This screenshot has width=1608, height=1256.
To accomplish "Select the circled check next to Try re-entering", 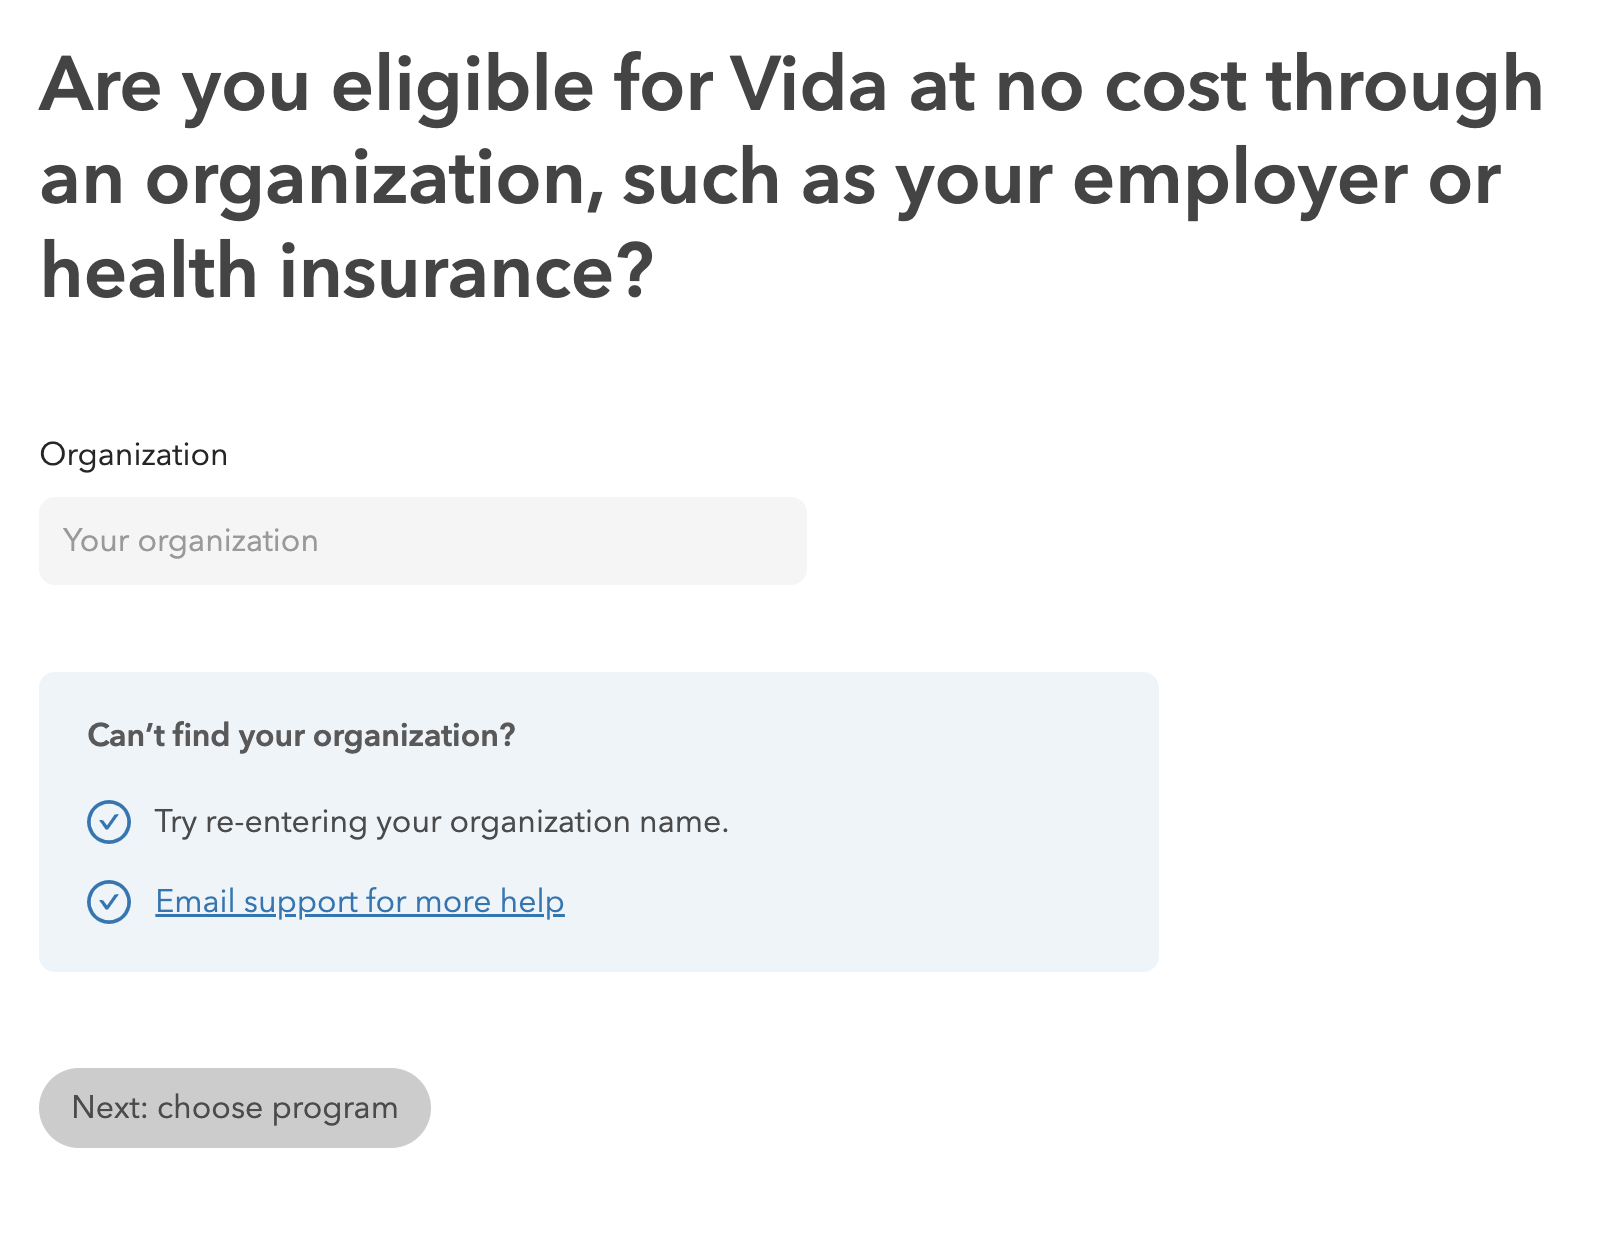I will point(109,822).
